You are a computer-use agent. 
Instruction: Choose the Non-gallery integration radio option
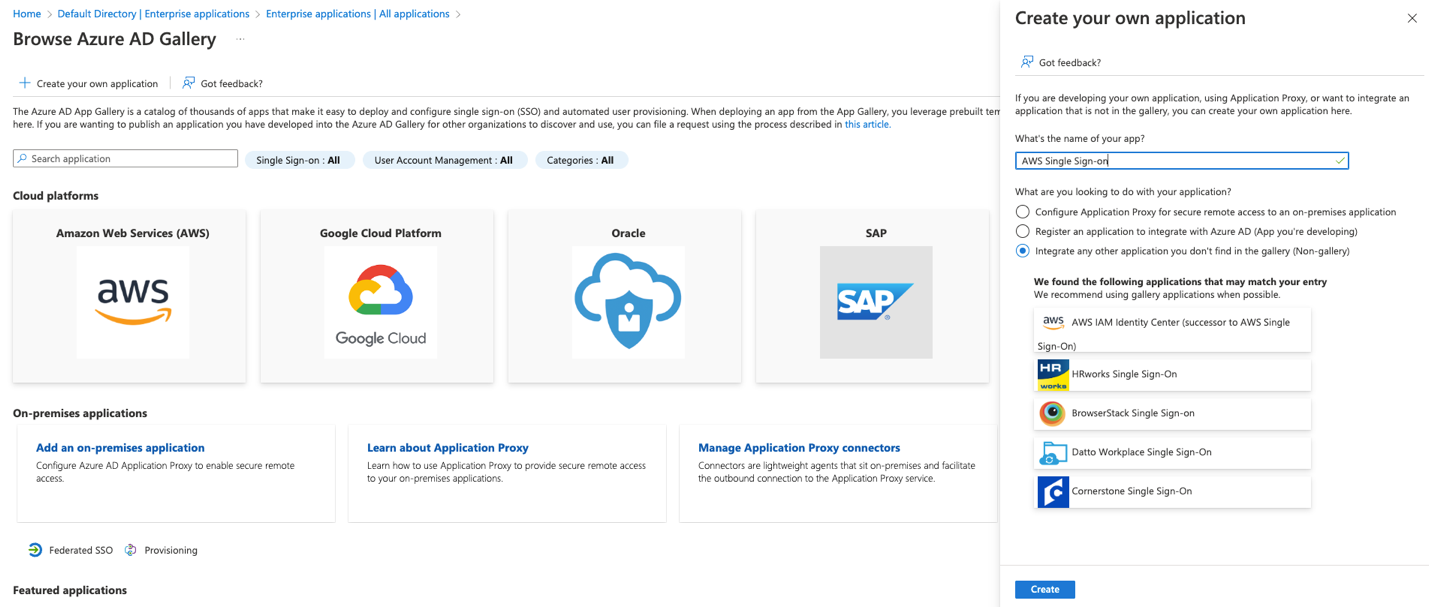1022,251
